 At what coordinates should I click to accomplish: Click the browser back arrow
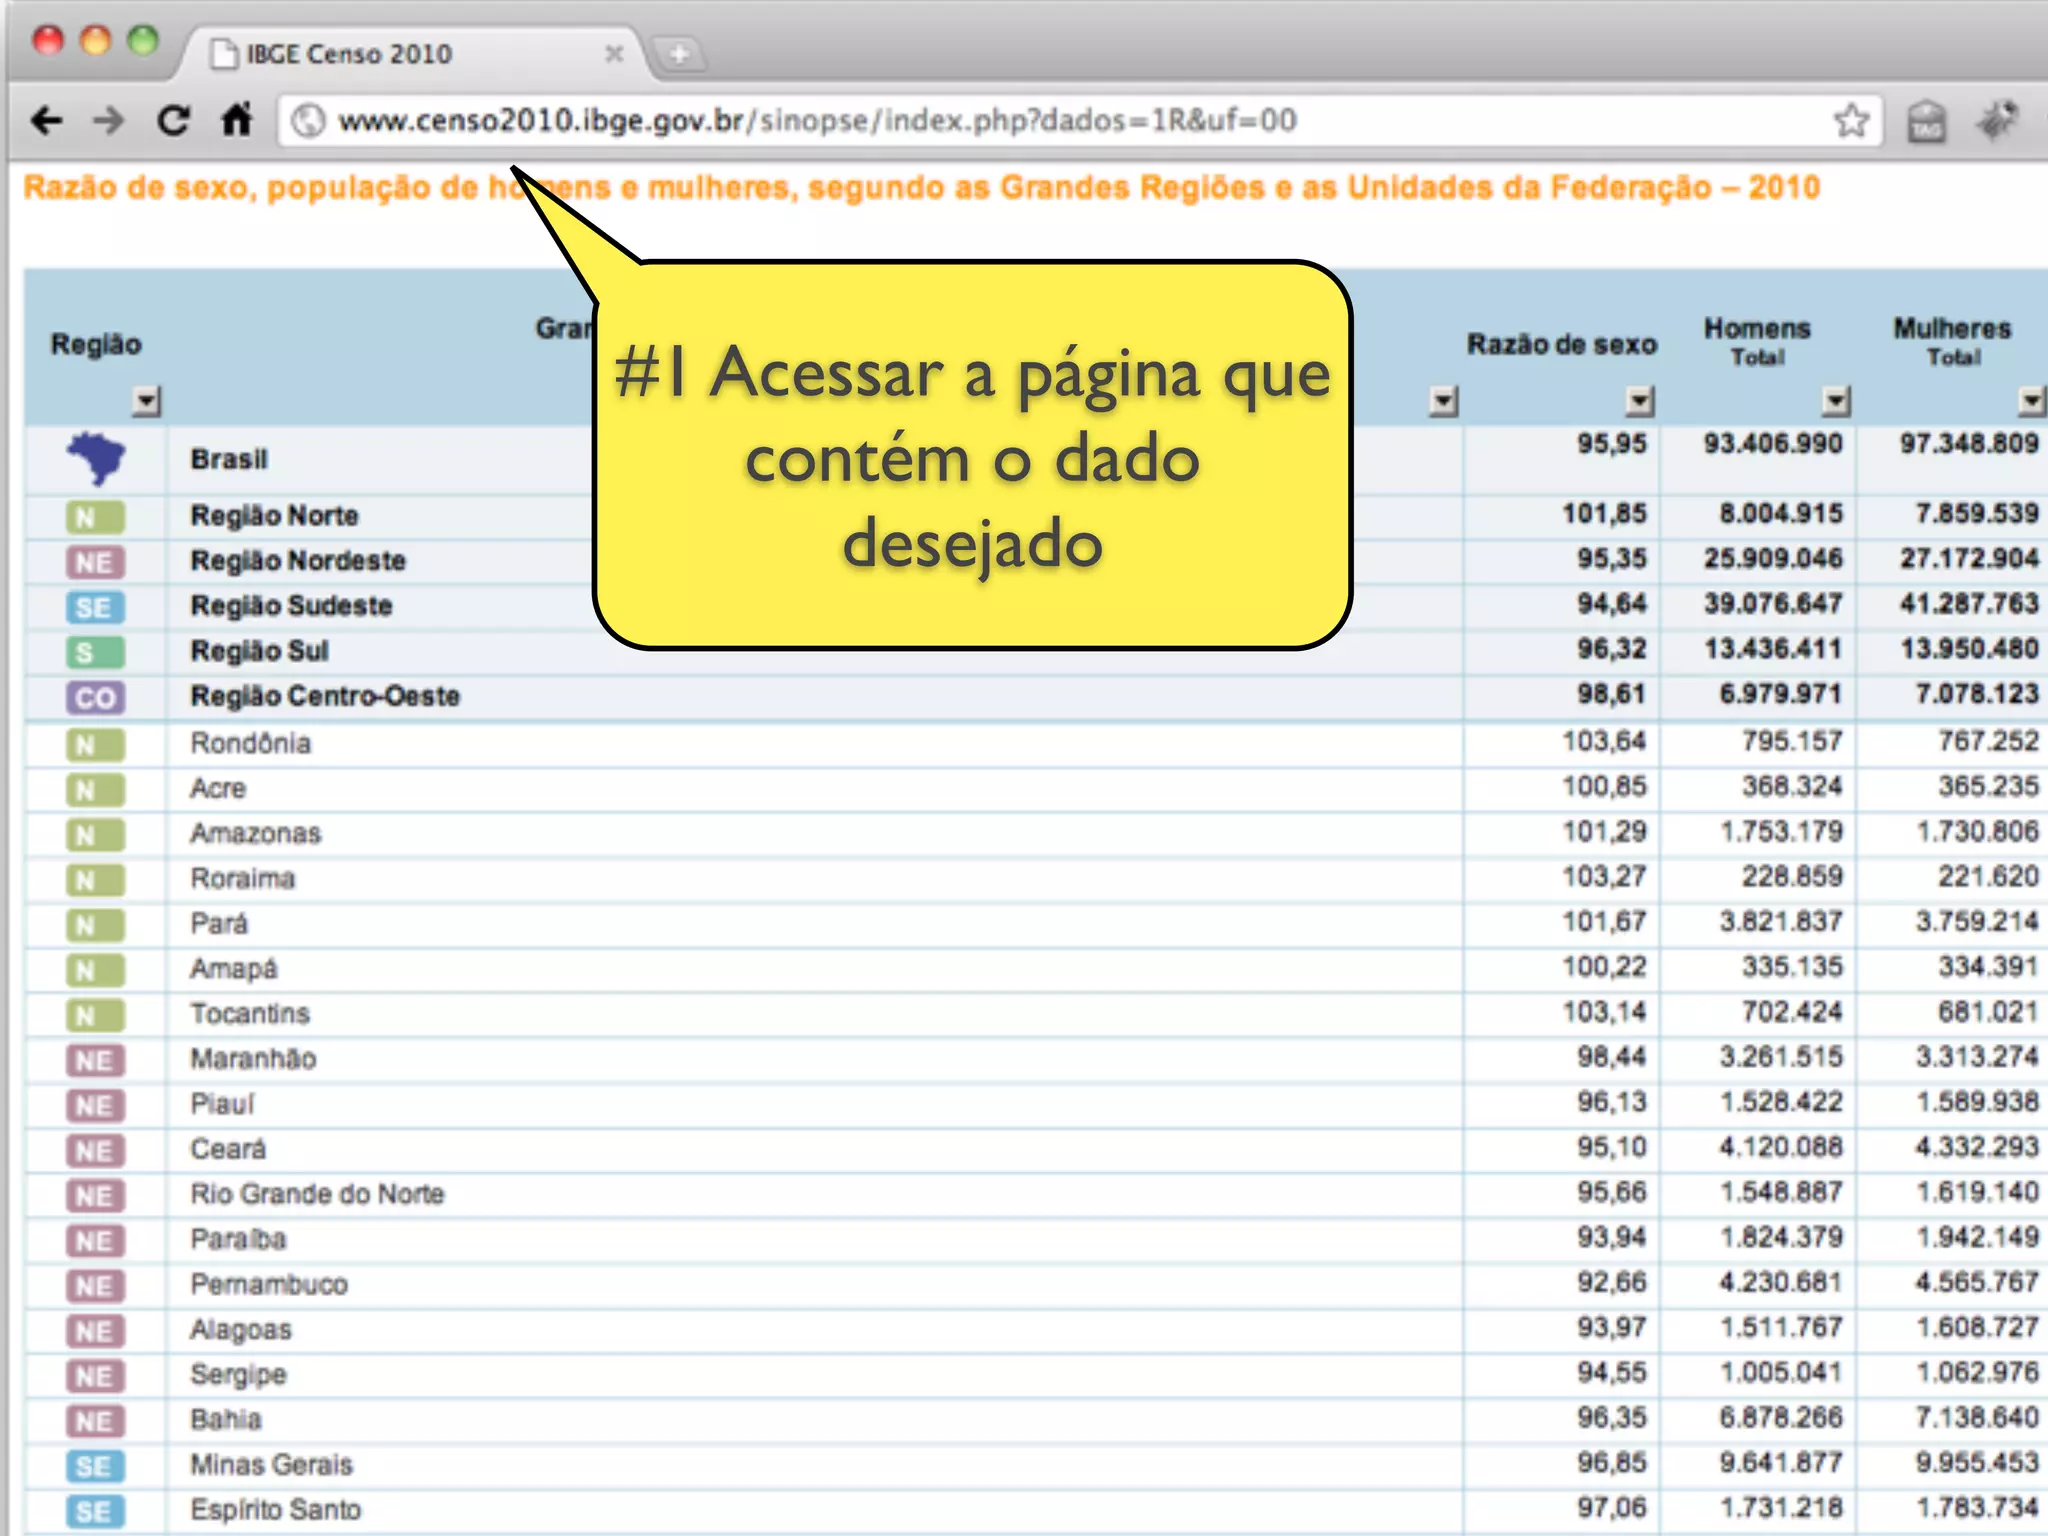click(x=46, y=121)
